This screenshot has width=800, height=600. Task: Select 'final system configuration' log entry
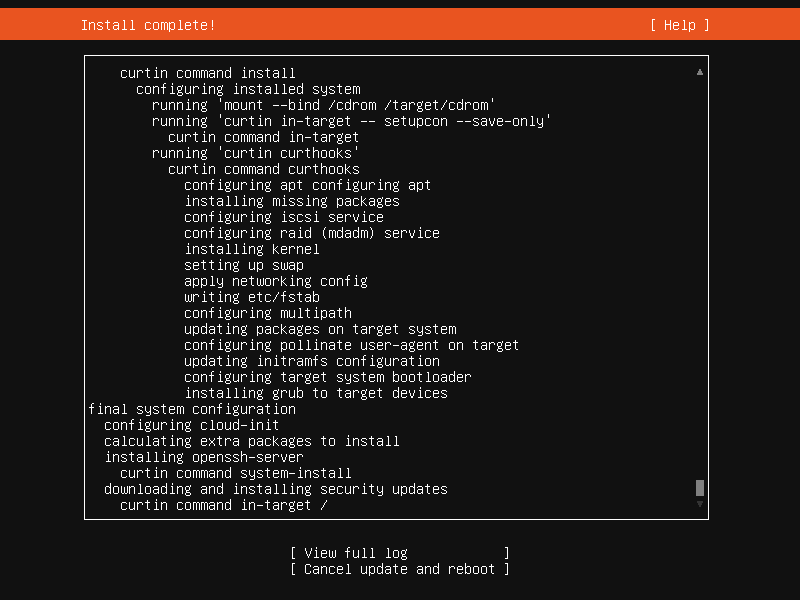click(192, 409)
